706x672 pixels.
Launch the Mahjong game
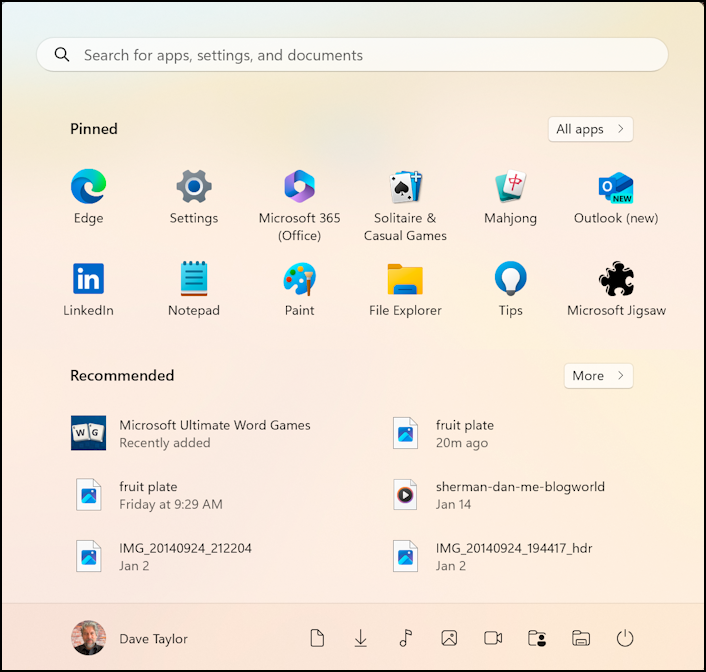point(510,196)
